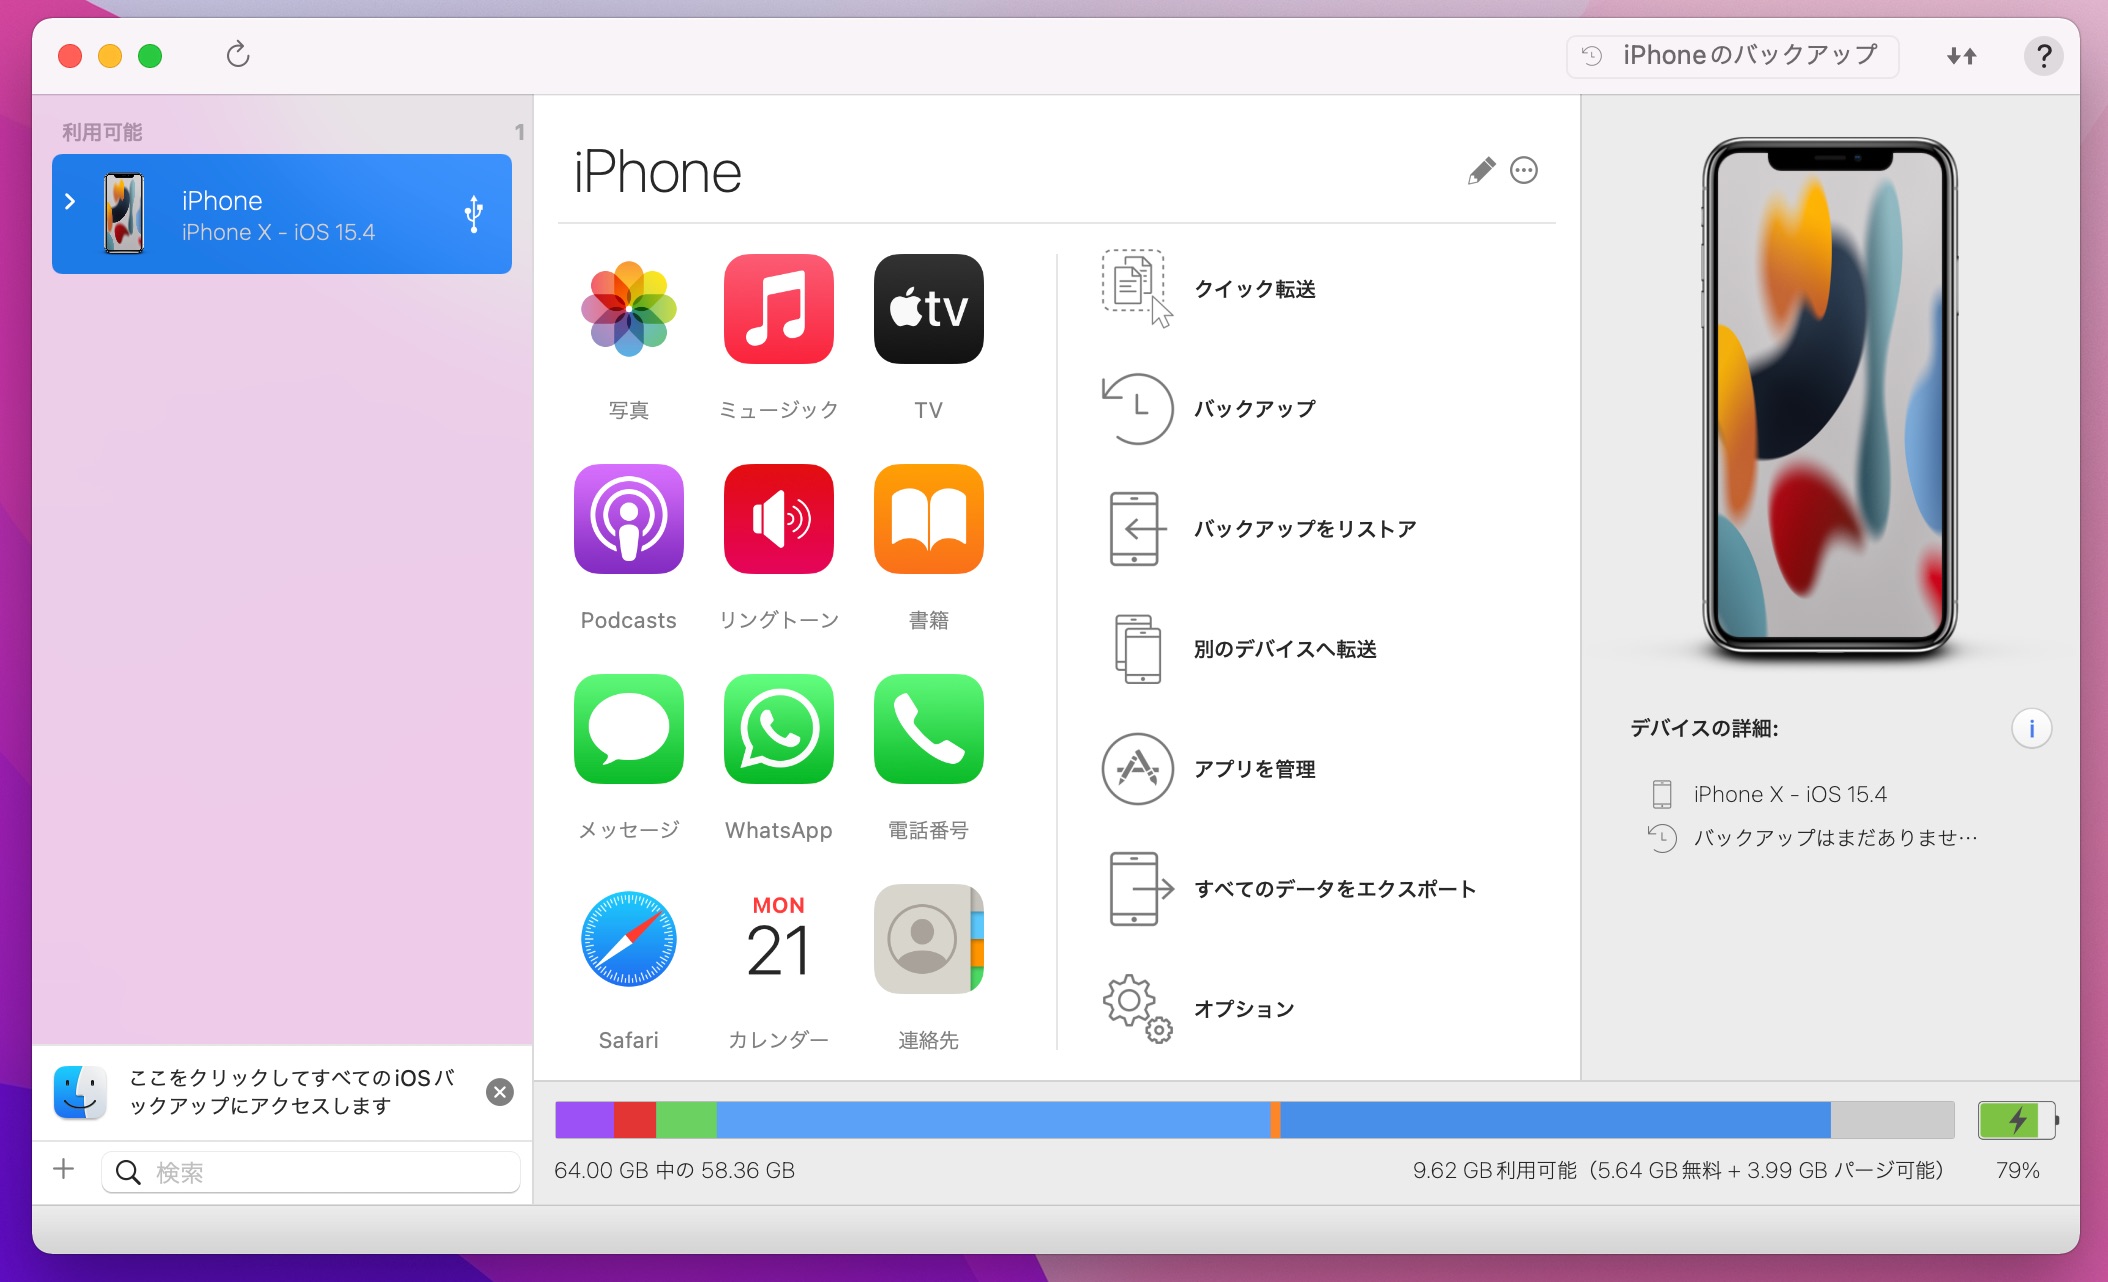The height and width of the screenshot is (1282, 2108).
Task: Open the help question mark button
Action: point(2044,56)
